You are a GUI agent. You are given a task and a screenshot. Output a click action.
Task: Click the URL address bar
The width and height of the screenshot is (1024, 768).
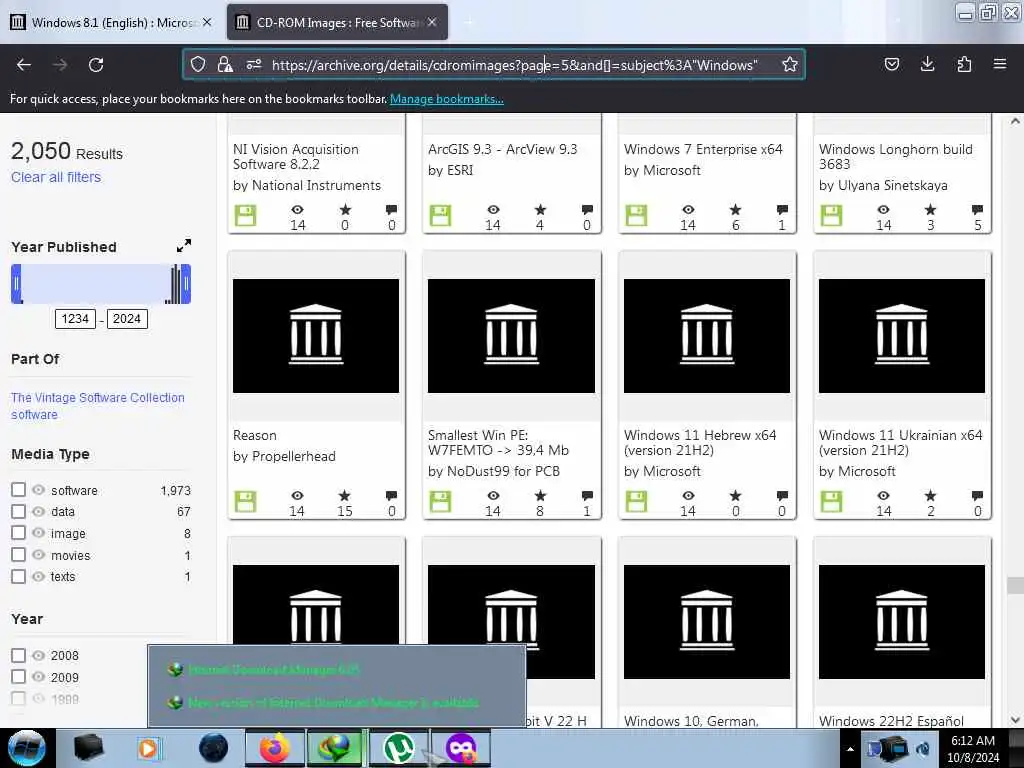[515, 65]
